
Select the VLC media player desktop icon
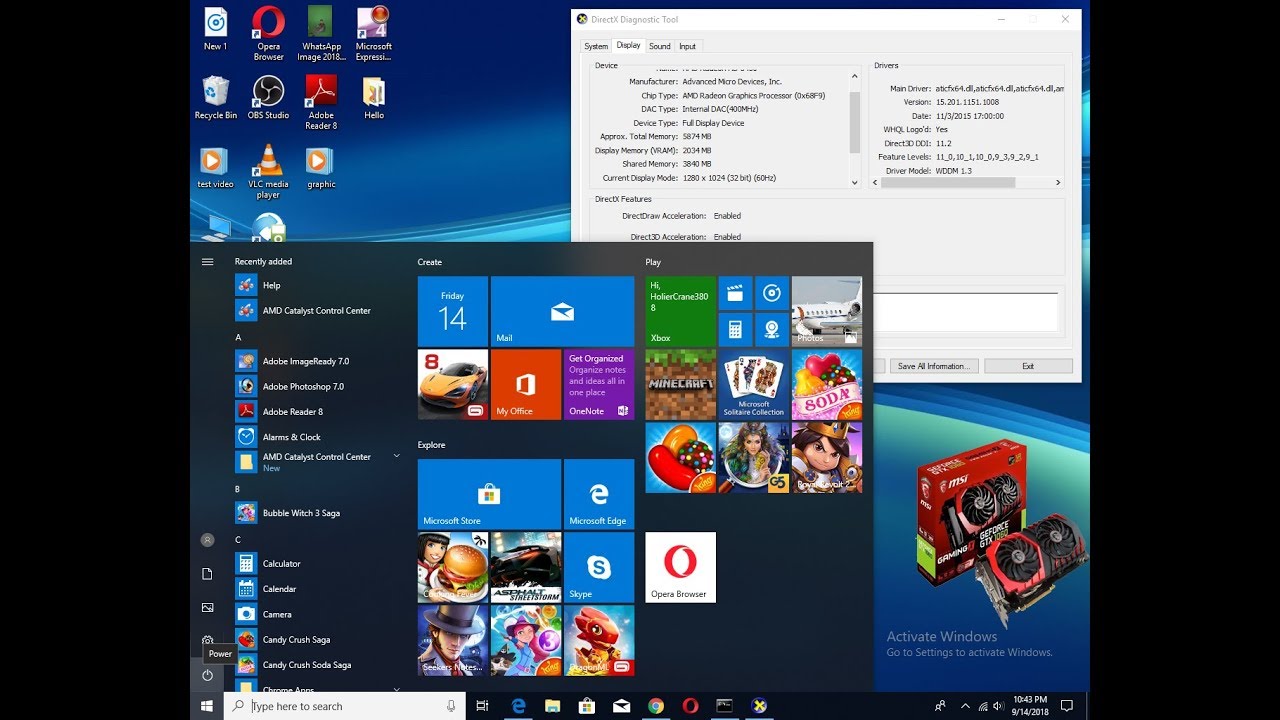click(x=268, y=172)
